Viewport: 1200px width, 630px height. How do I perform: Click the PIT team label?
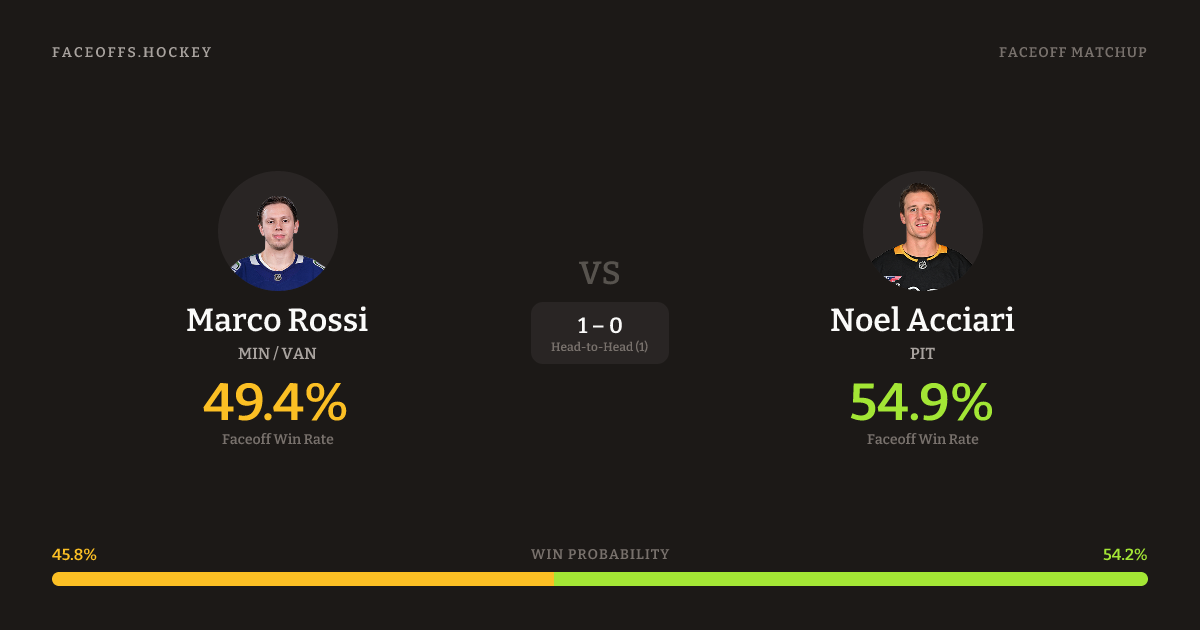click(x=922, y=353)
